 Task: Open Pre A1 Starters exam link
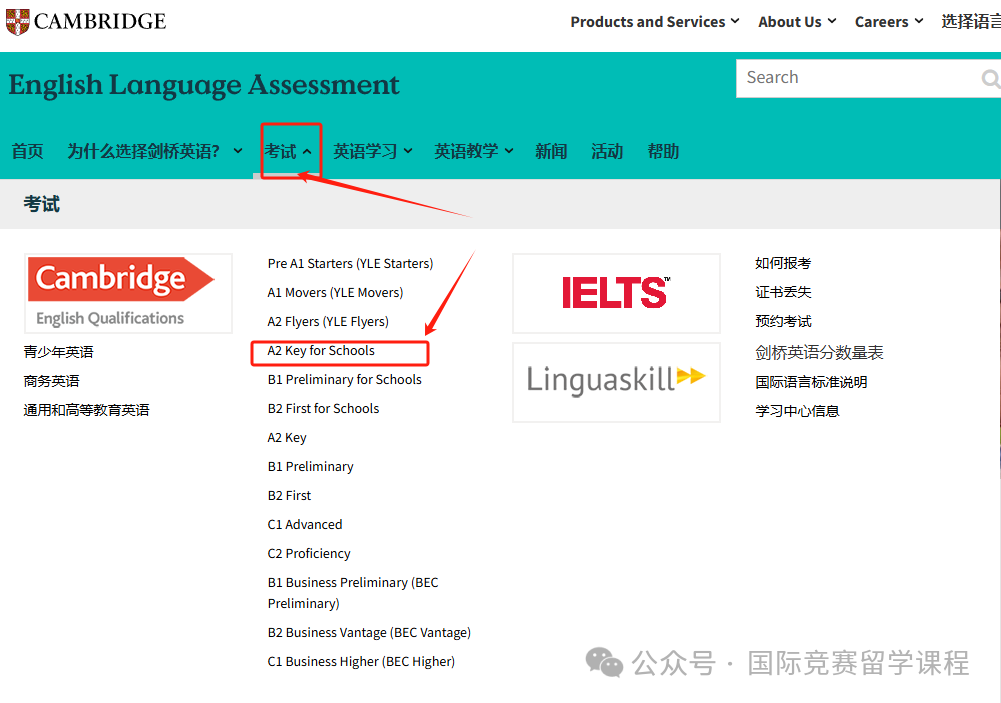point(350,264)
